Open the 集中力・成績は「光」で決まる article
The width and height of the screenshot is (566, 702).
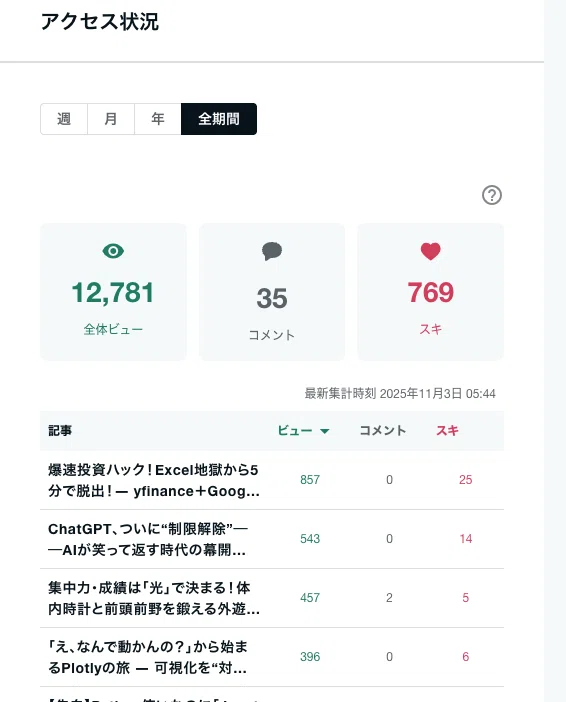154,598
